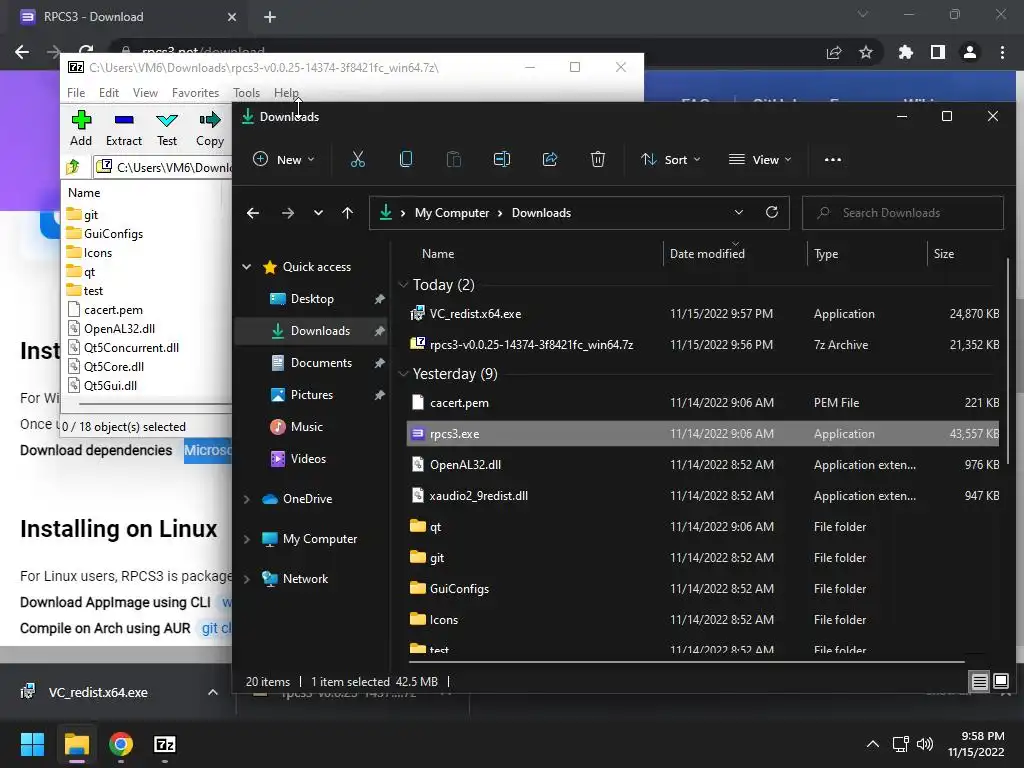This screenshot has width=1024, height=768.
Task: Open the See more ellipsis menu
Action: pyautogui.click(x=833, y=159)
